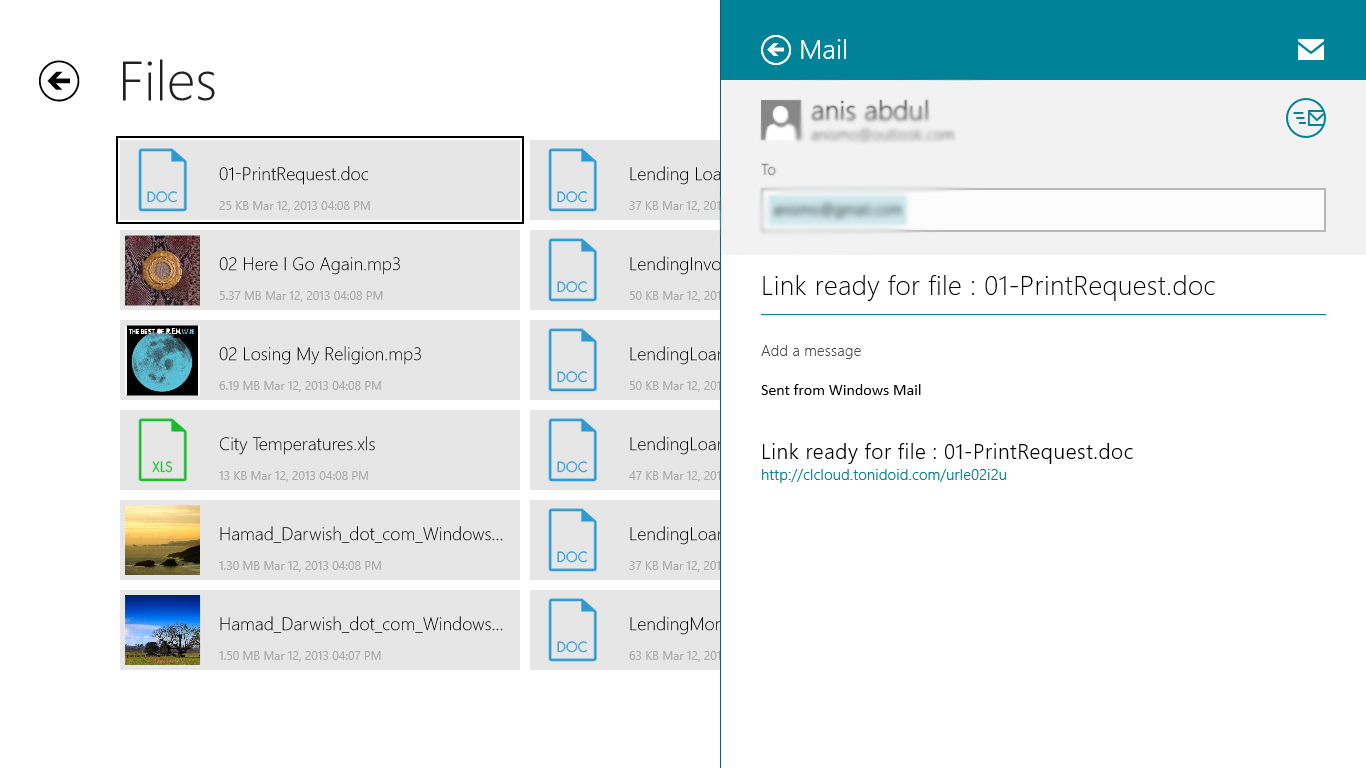Open album art of 02 Losing My Religion.mp3

162,360
